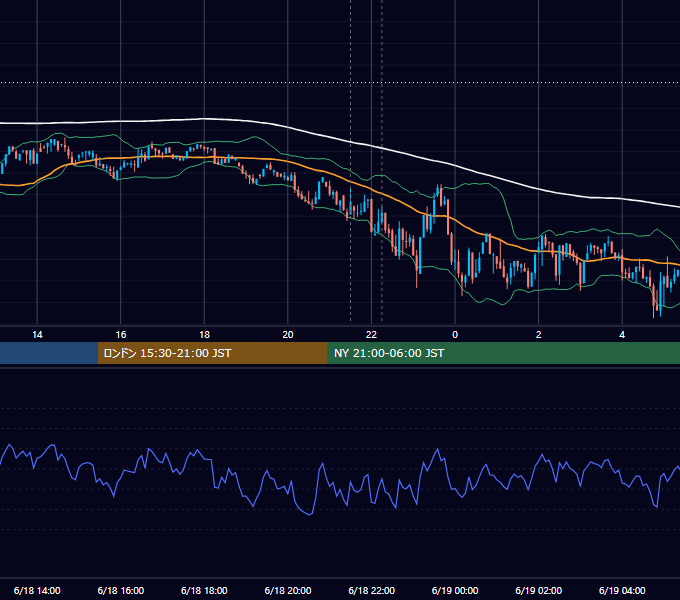Select the 0 hour axis label
This screenshot has height=600, width=680.
[x=455, y=335]
